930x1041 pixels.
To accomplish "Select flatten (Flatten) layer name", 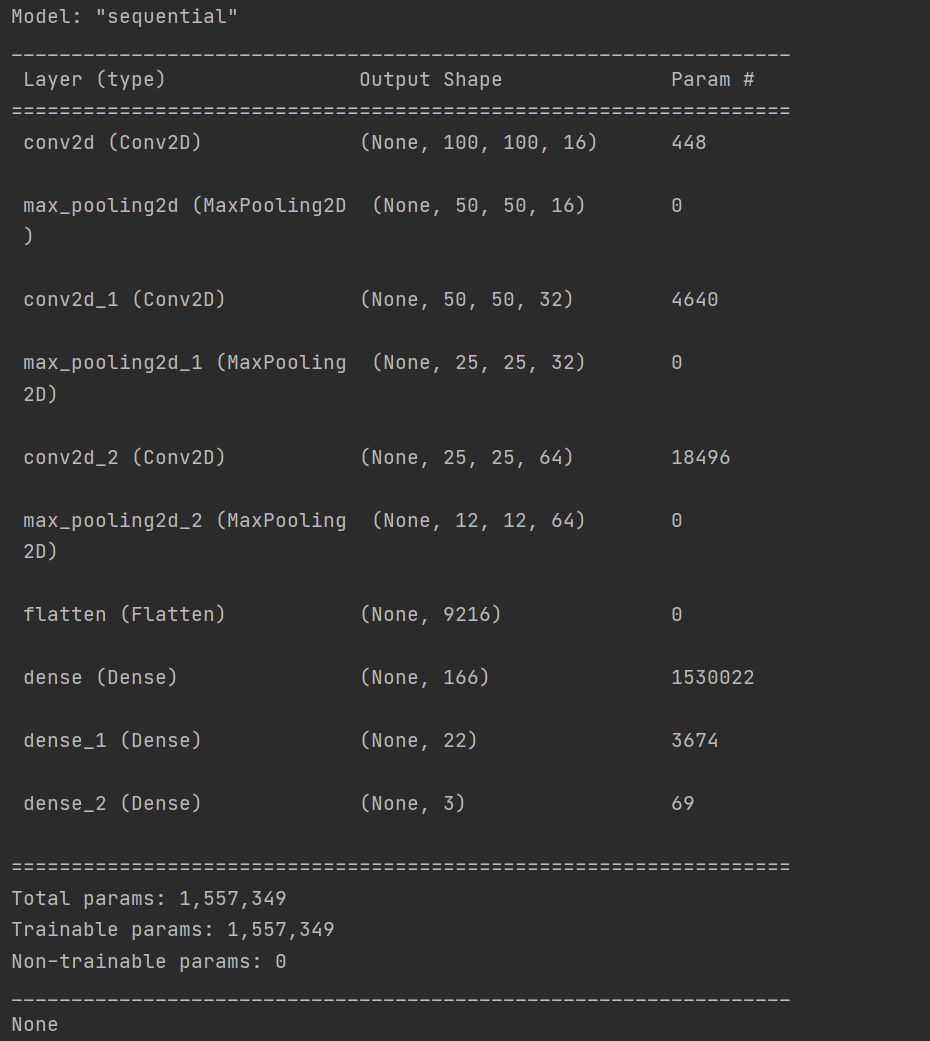I will click(124, 614).
